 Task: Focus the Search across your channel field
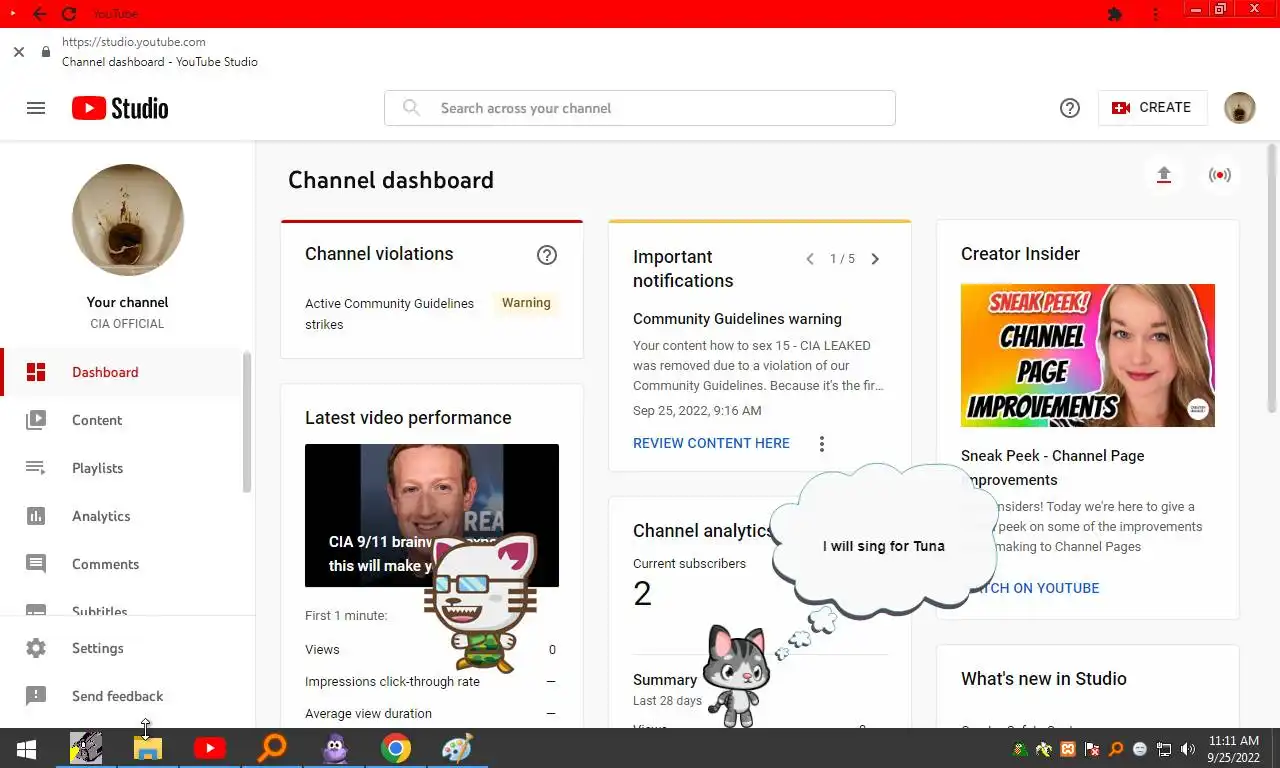coord(640,108)
